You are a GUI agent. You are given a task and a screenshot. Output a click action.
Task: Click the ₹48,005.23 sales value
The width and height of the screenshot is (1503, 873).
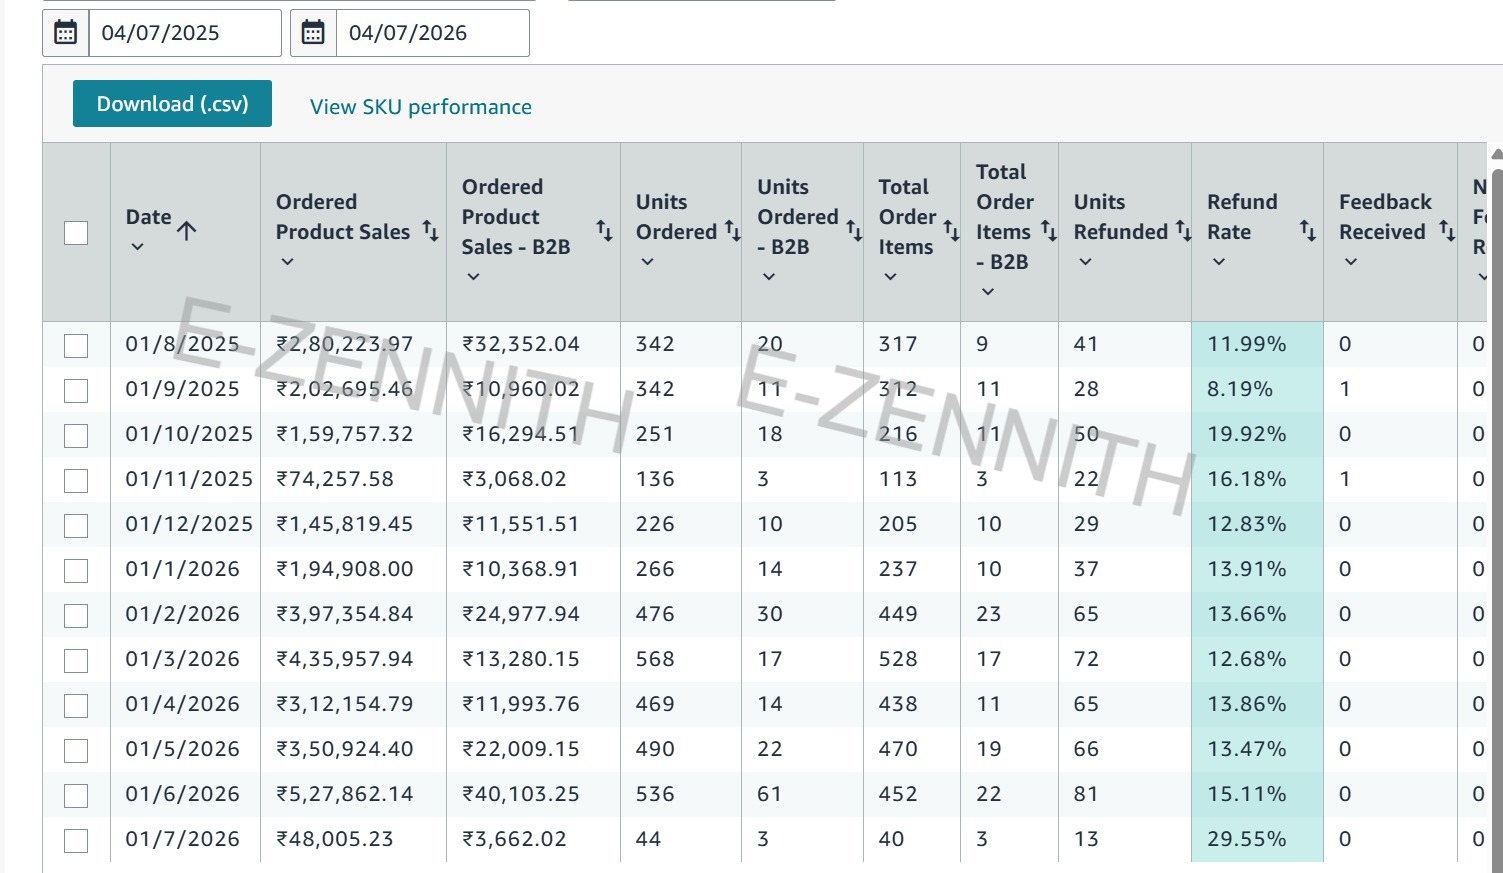(335, 839)
